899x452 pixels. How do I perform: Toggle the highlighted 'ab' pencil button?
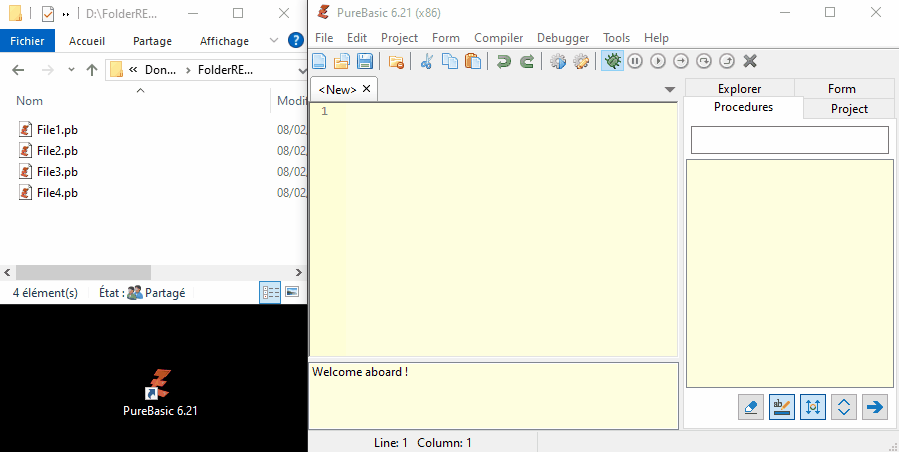pyautogui.click(x=782, y=407)
